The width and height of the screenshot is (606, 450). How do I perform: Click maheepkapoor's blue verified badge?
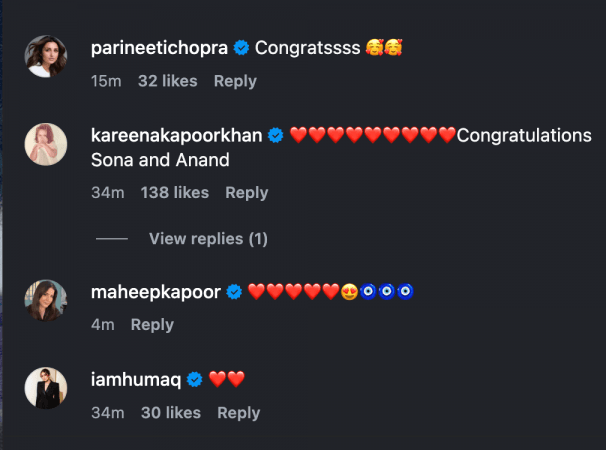(234, 292)
